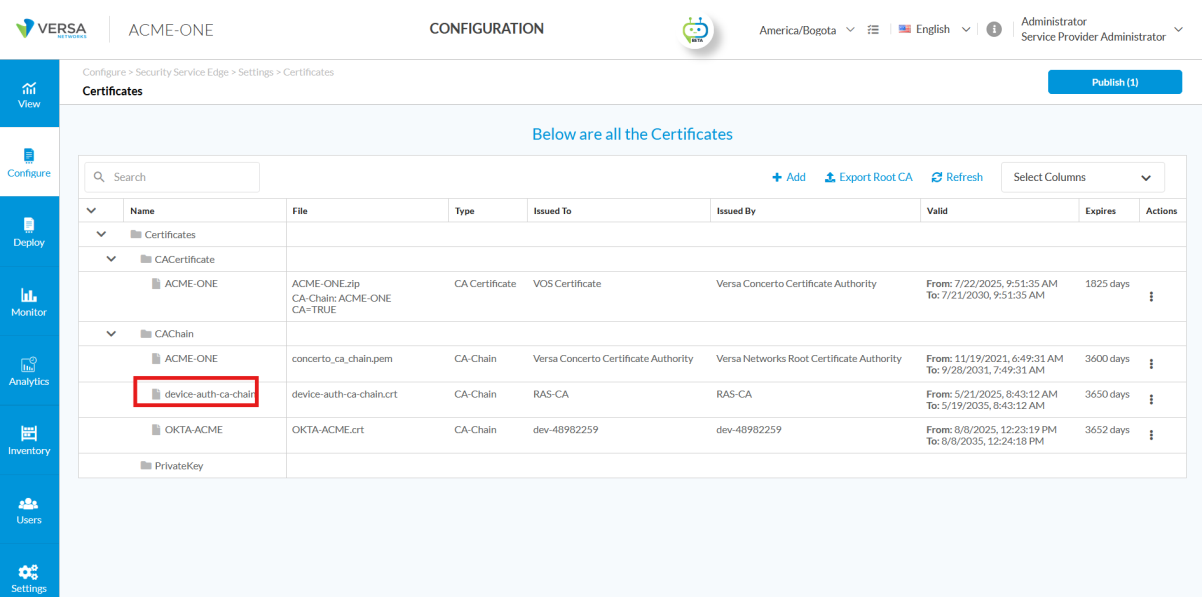Screen dimensions: 1202x597
Task: Collapse the Certificates root folder
Action: coord(101,234)
